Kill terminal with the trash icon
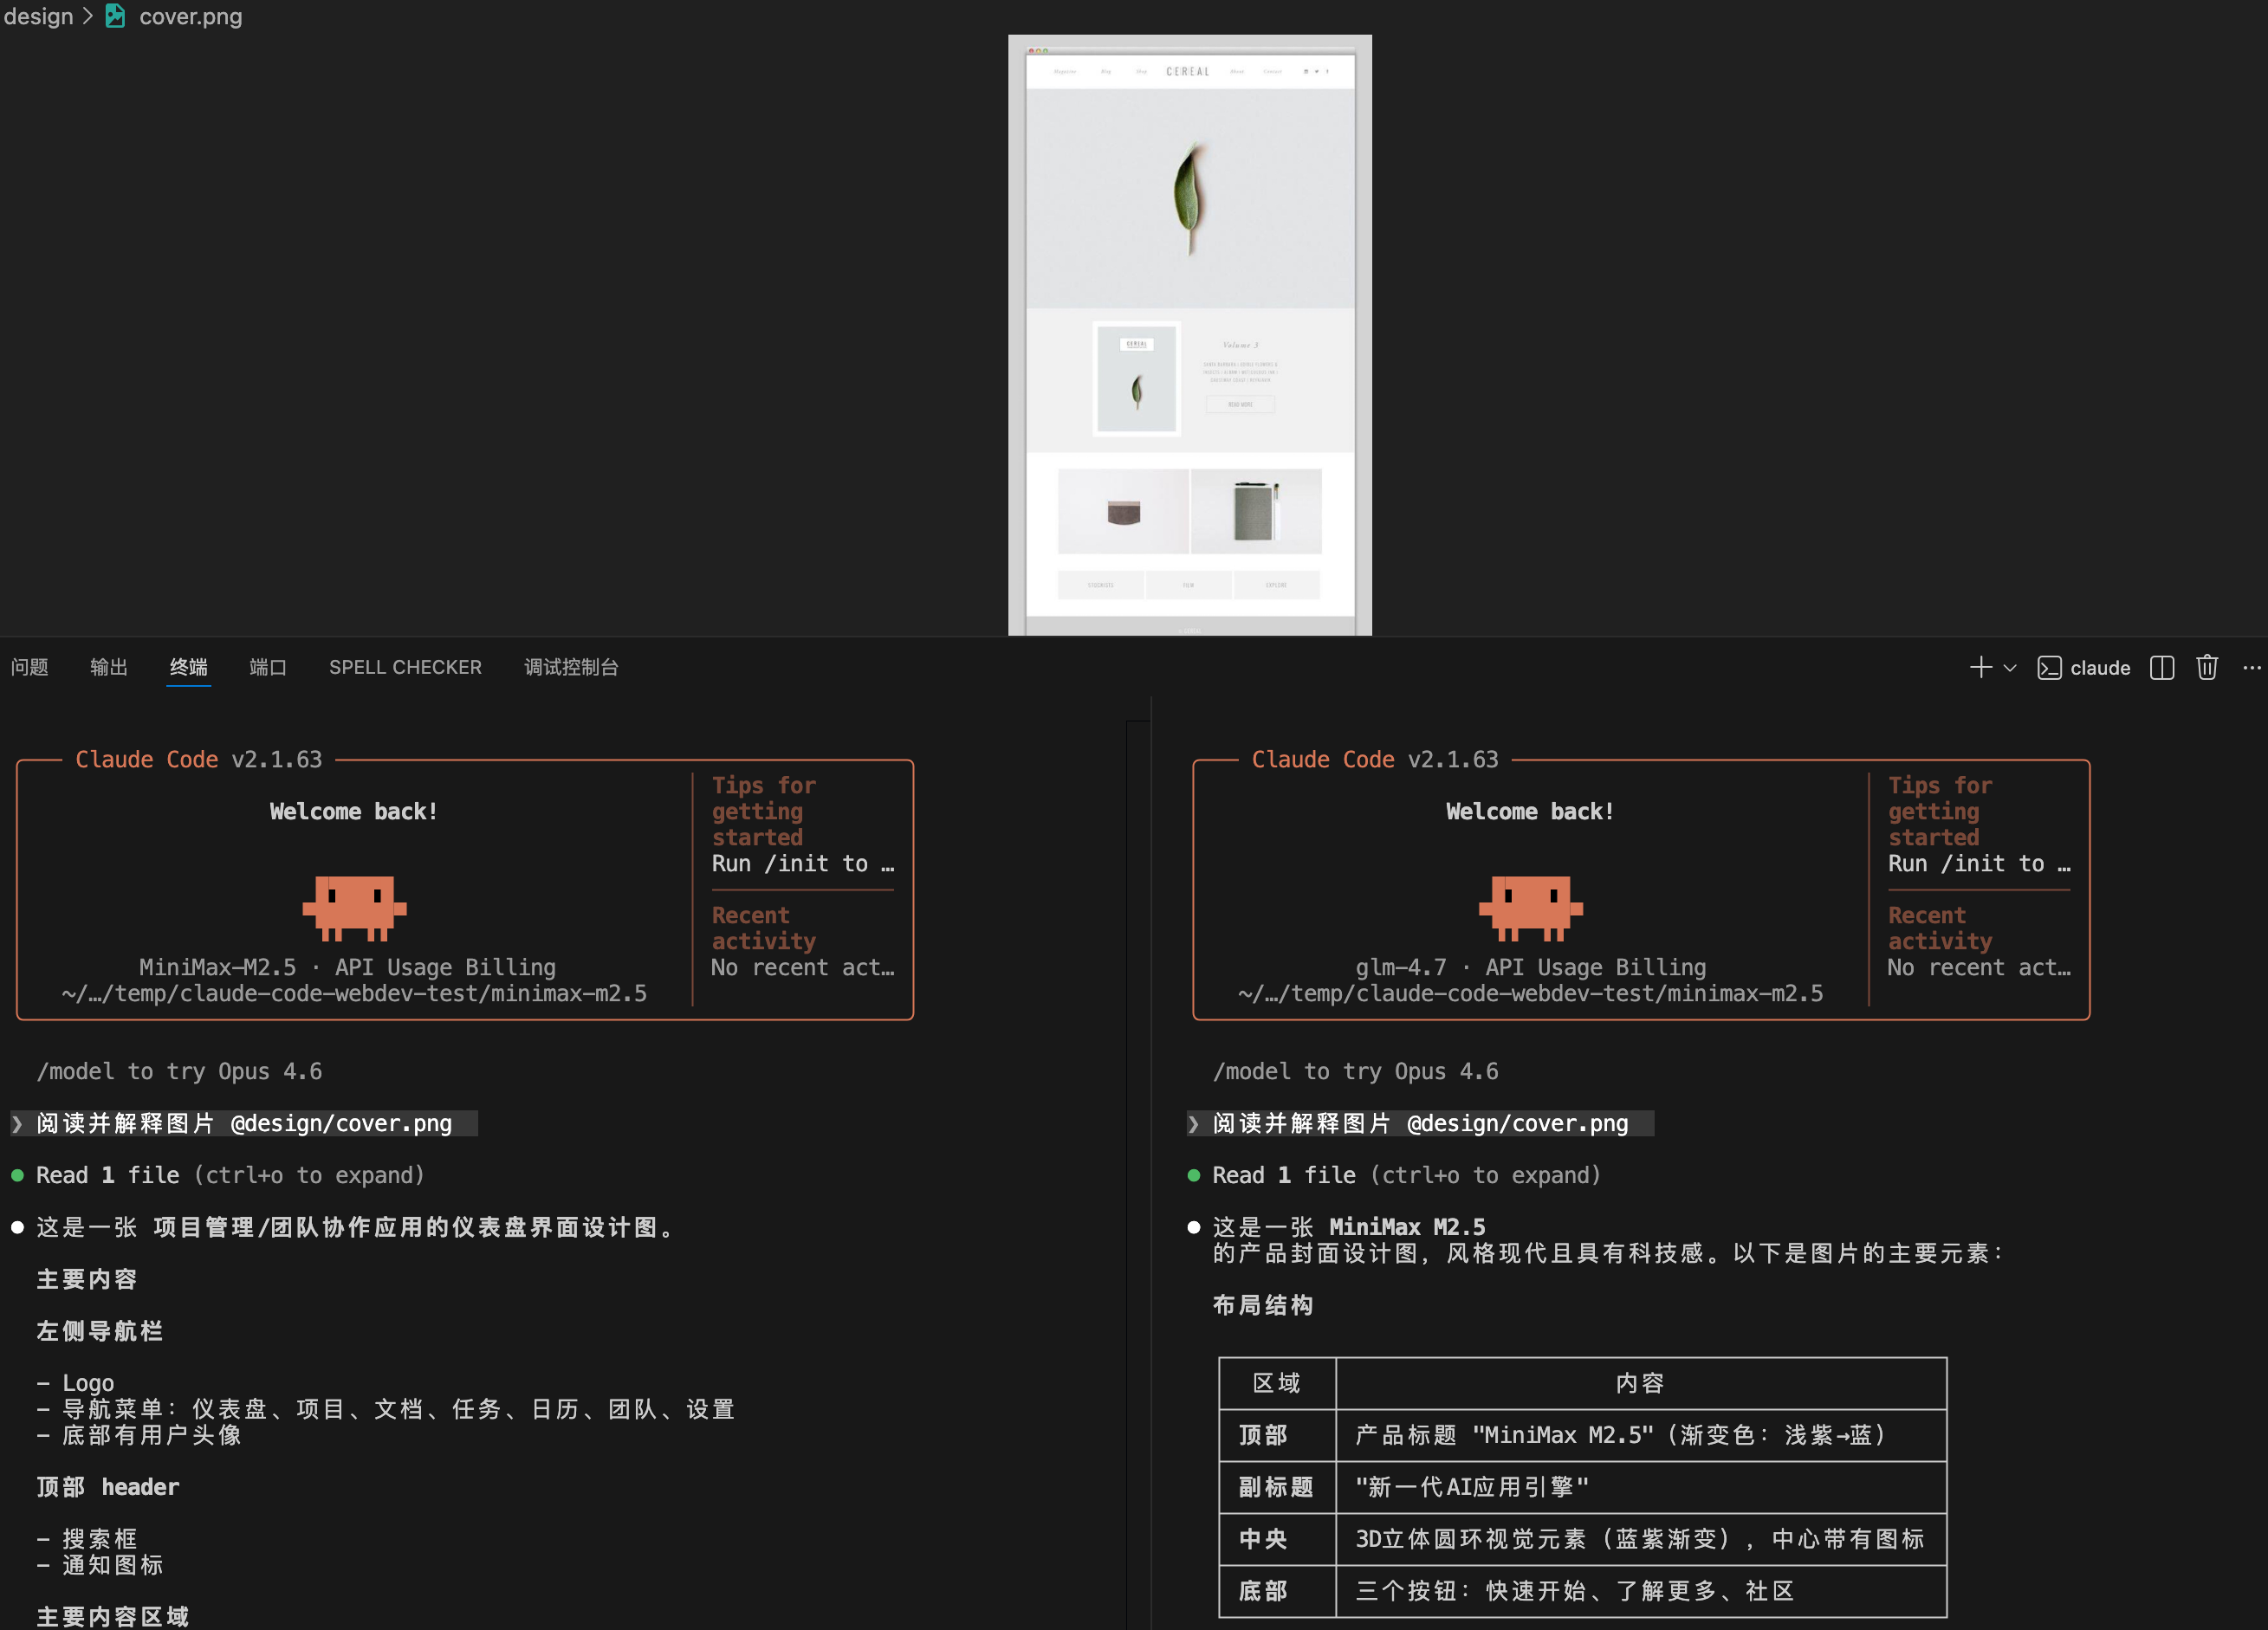 [2206, 667]
